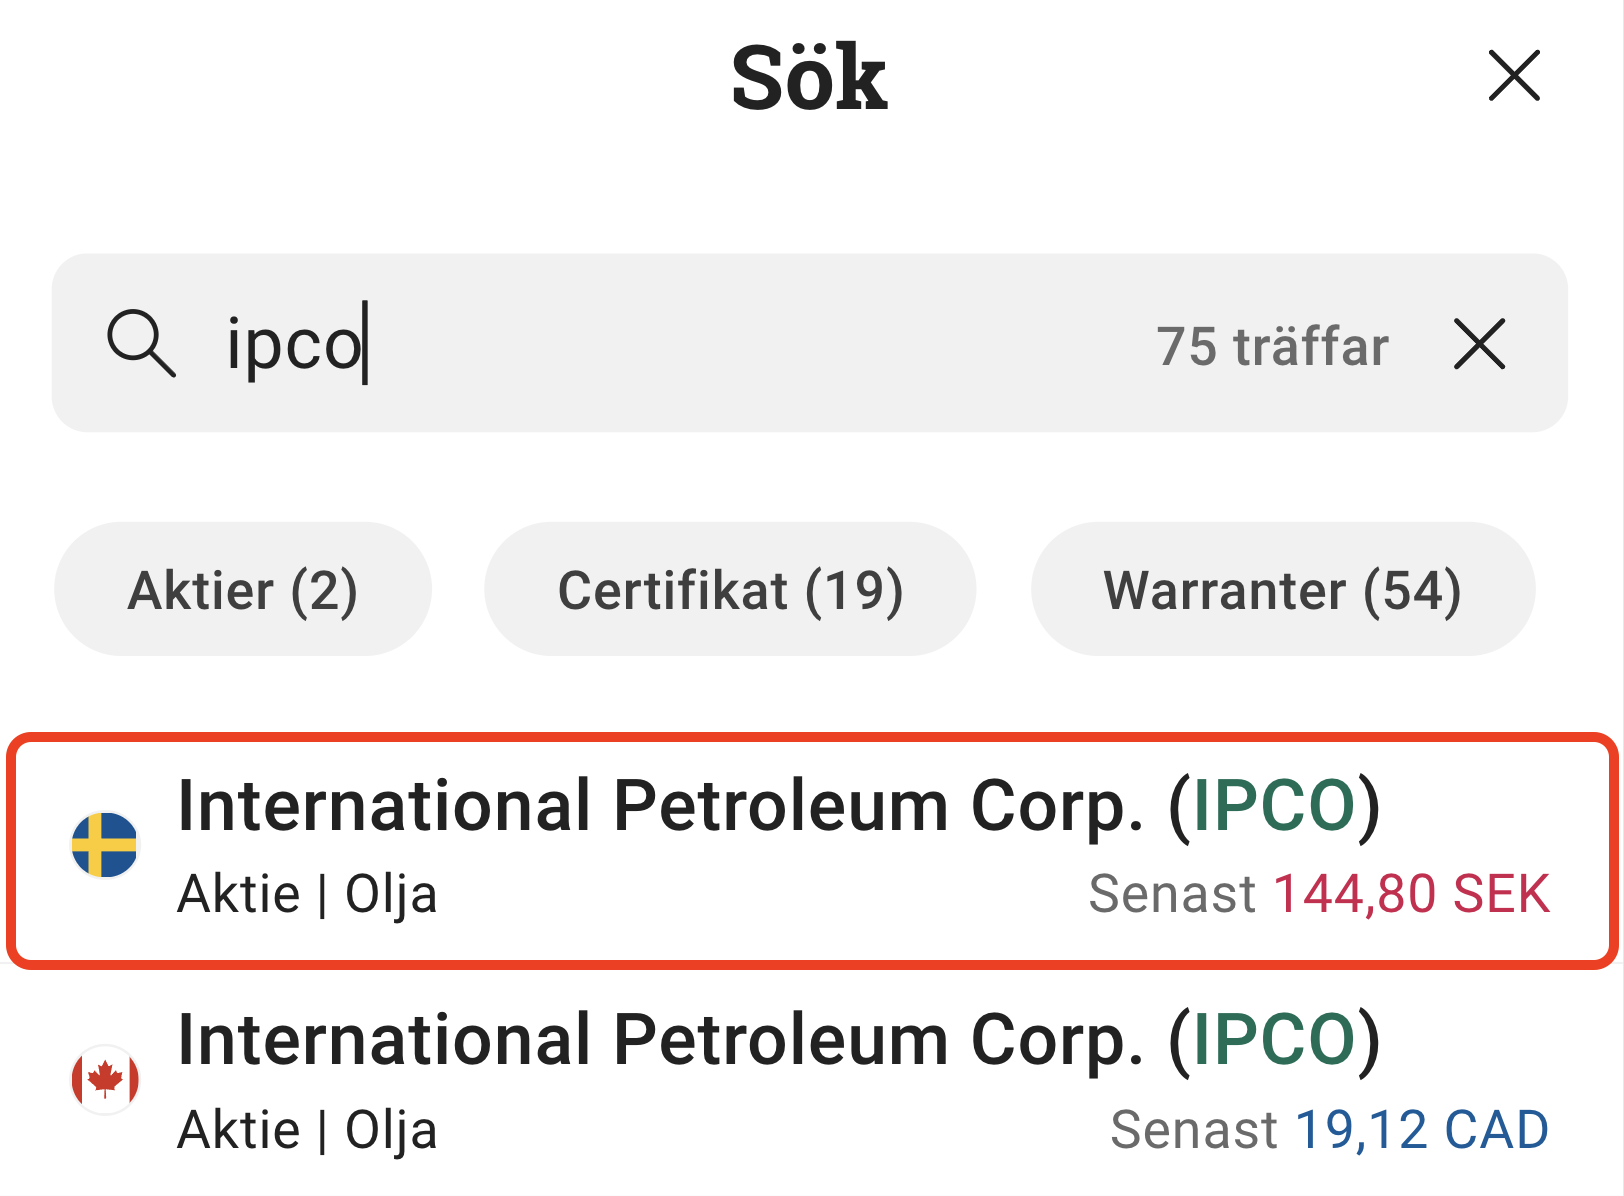Click green IPCO ticker in Canadian listing
The image size is (1624, 1196).
tap(1274, 1041)
